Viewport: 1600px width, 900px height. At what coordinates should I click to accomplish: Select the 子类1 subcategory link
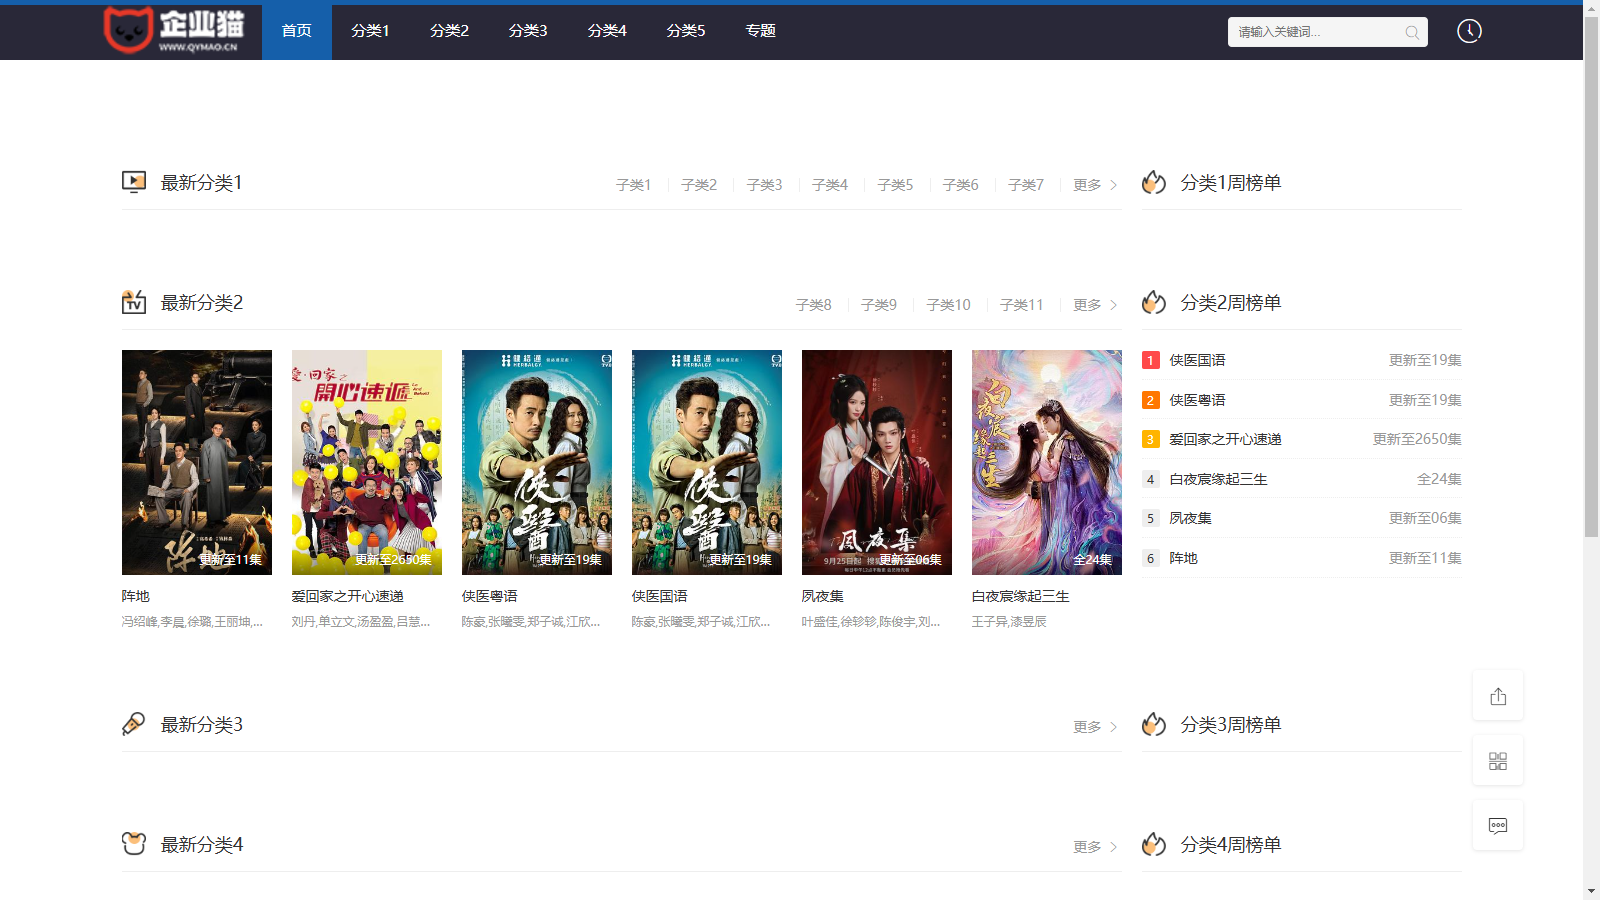click(633, 185)
